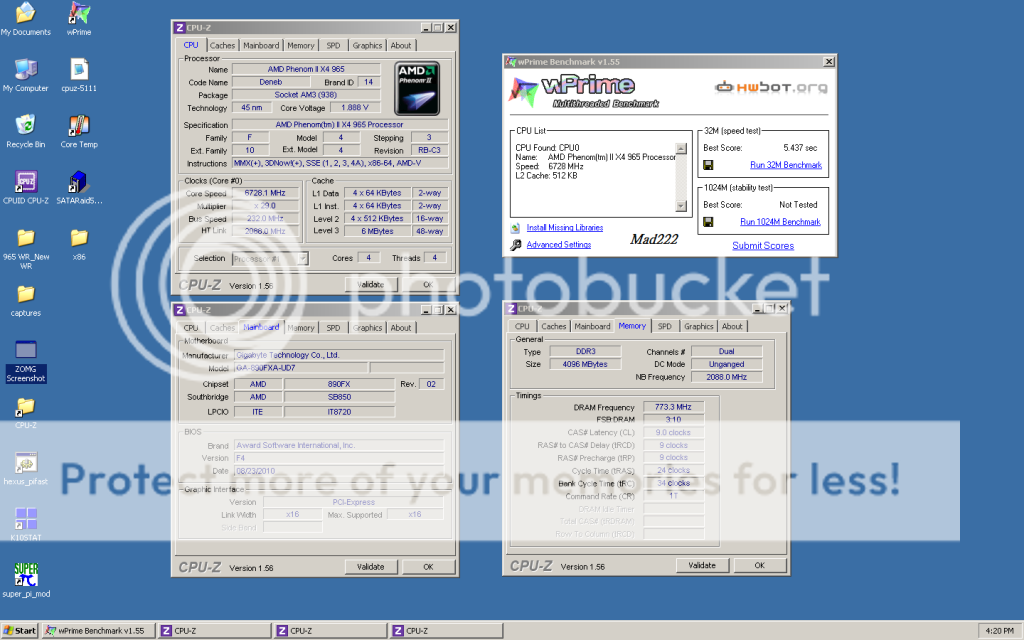Image resolution: width=1024 pixels, height=640 pixels.
Task: Switch to SPD tab in the Memory CPU-Z window
Action: 664,326
